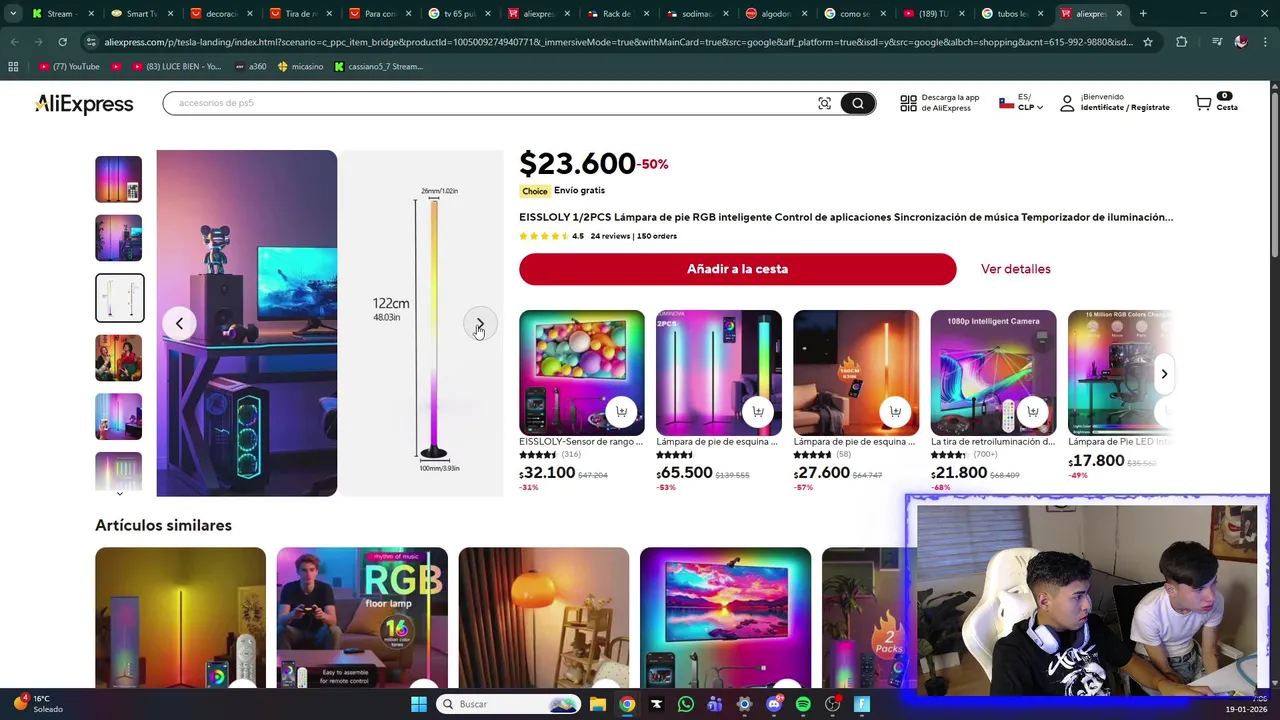Screen dimensions: 1280x720
Task: Select the white lamp dimensions thumbnail
Action: pos(119,298)
